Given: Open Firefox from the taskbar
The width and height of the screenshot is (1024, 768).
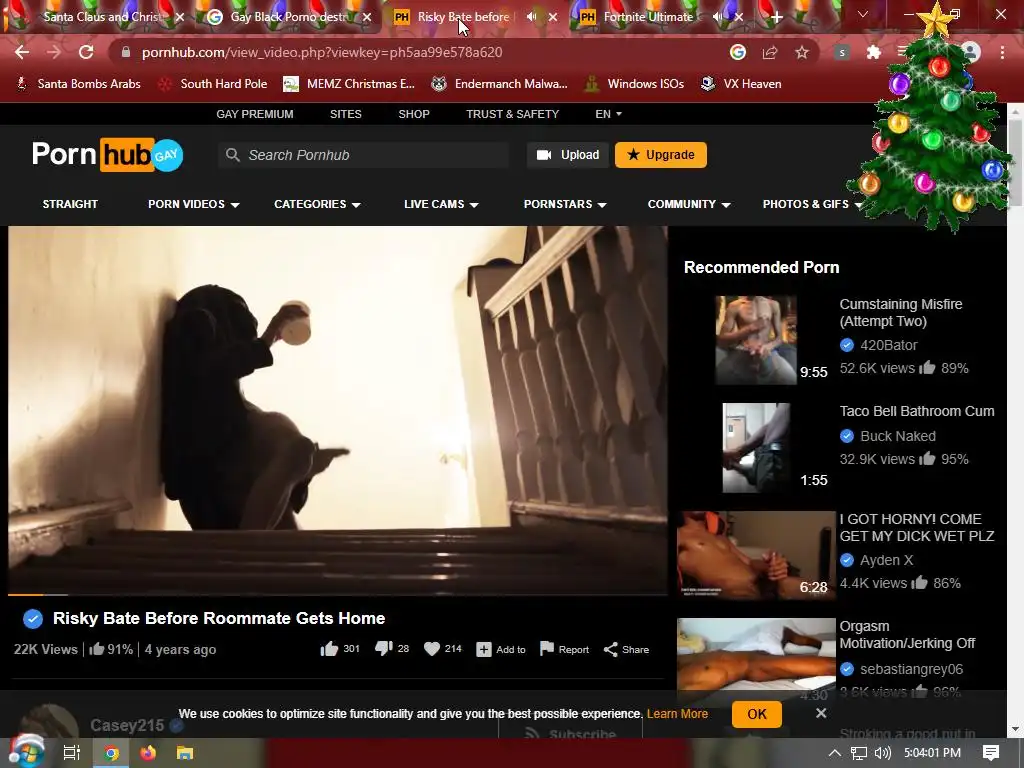Looking at the screenshot, I should click(x=148, y=753).
